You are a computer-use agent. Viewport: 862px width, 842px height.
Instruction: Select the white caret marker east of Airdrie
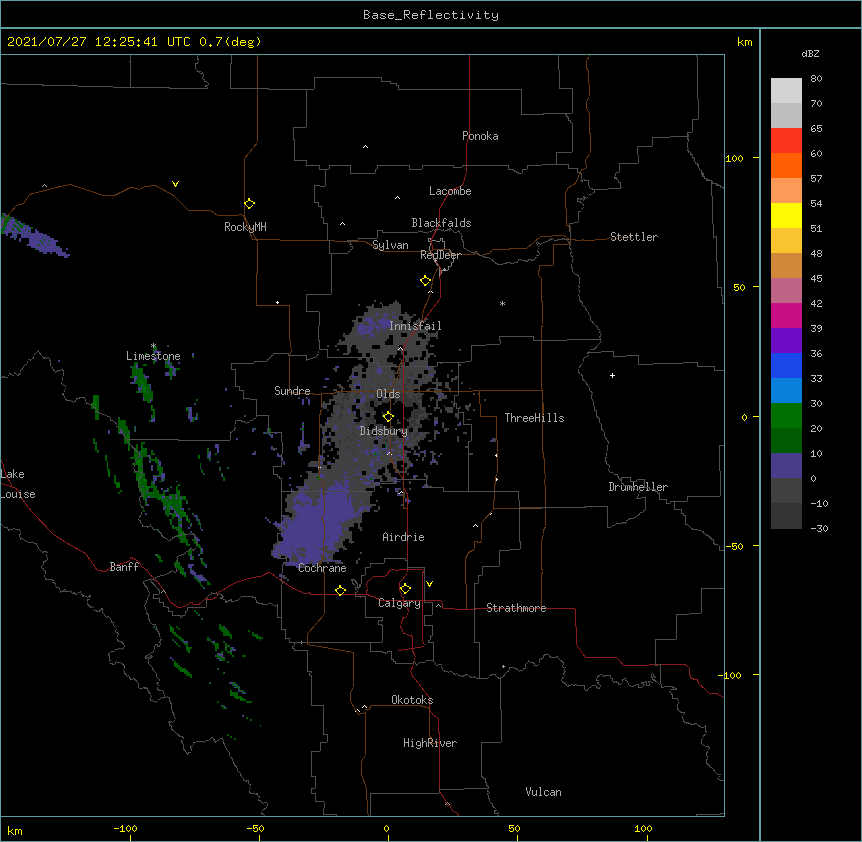(476, 526)
